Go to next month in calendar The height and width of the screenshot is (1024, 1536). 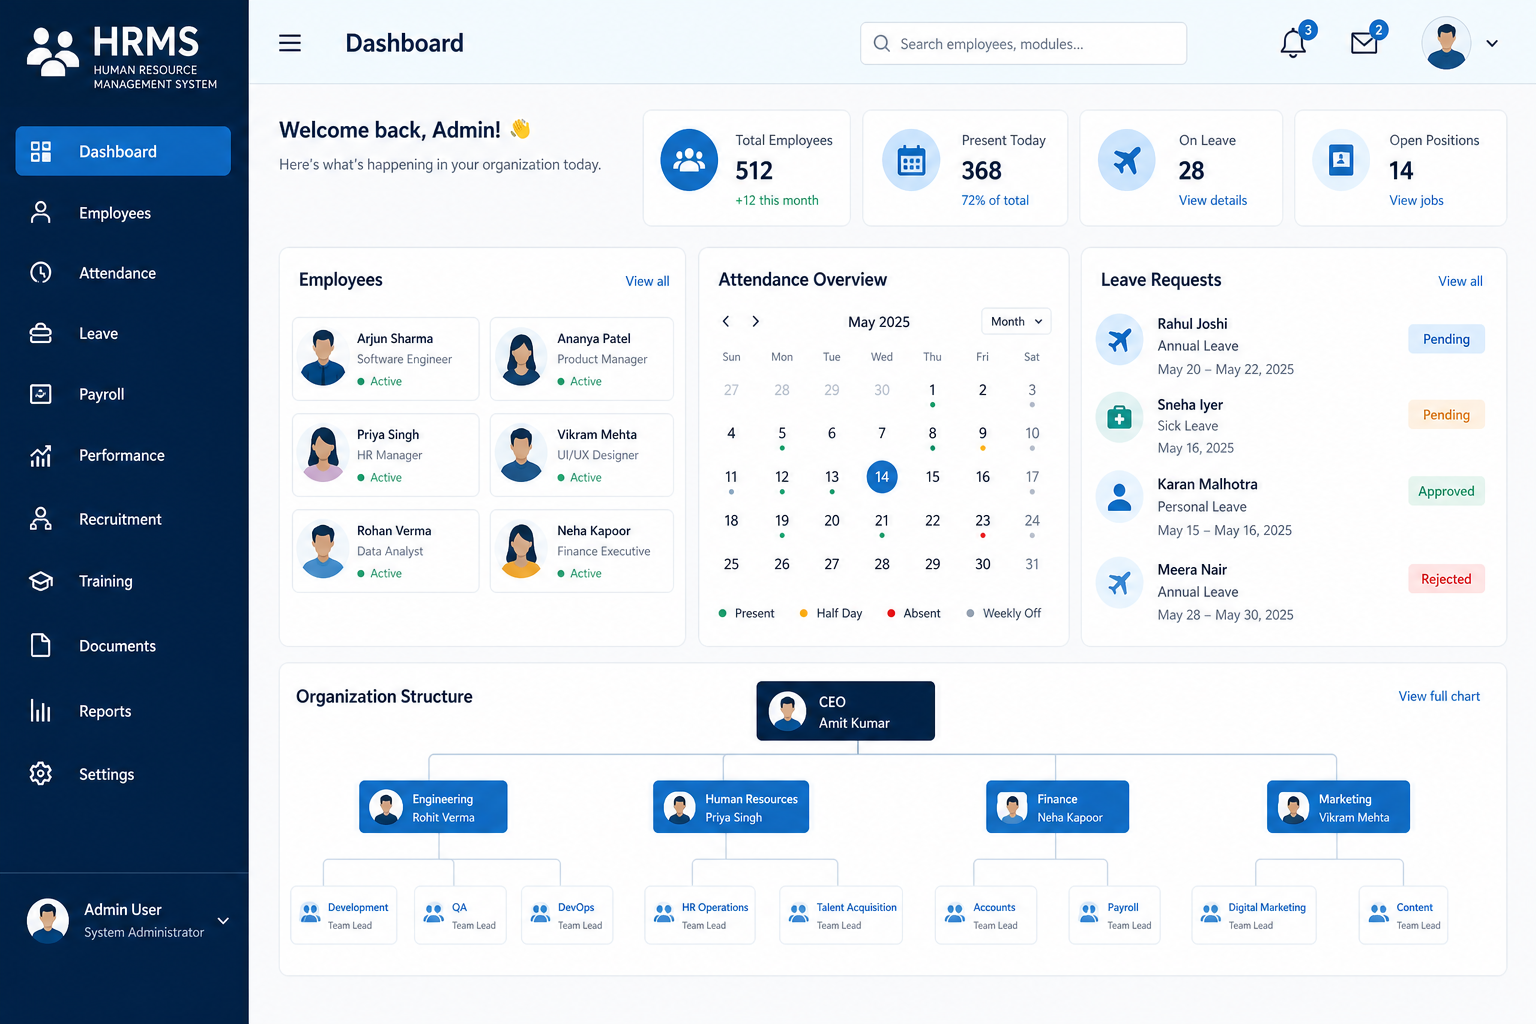click(756, 321)
